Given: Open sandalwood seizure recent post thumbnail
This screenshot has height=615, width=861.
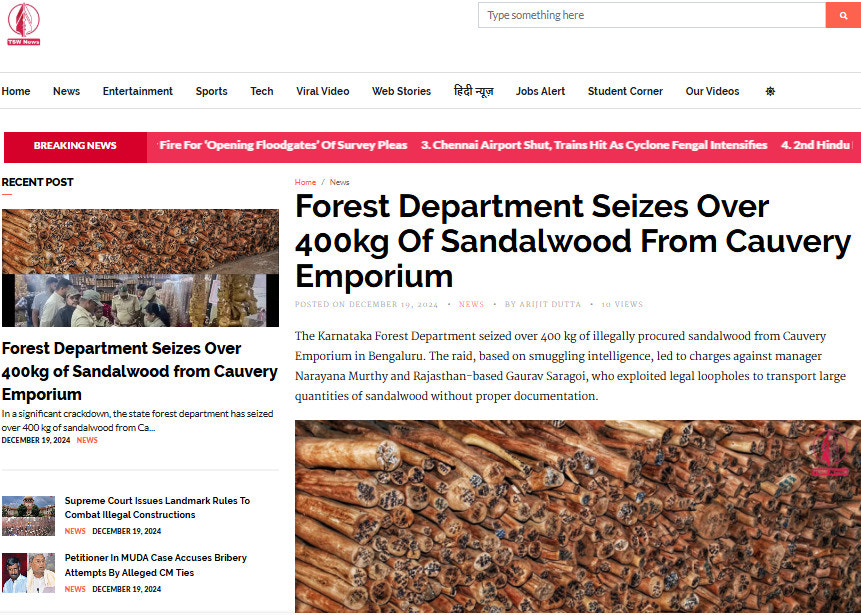Looking at the screenshot, I should (141, 268).
